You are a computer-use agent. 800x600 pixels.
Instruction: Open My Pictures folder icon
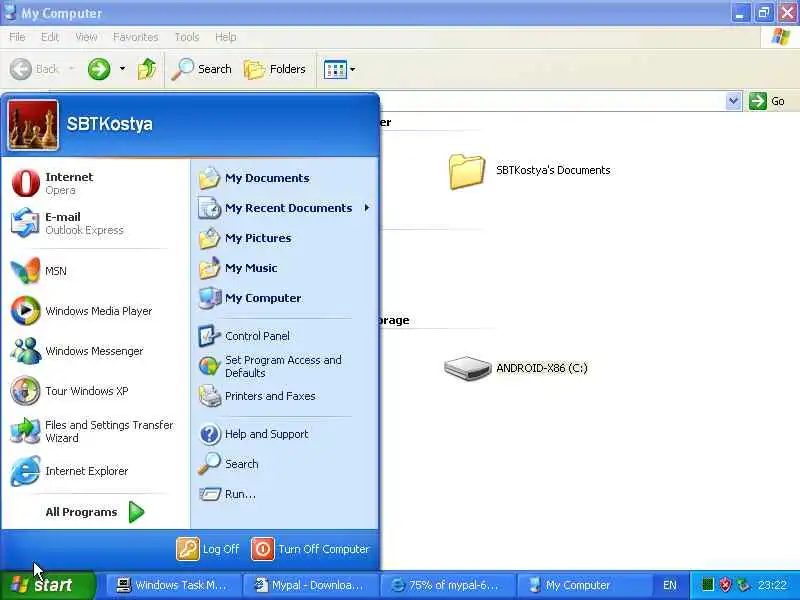pyautogui.click(x=209, y=238)
